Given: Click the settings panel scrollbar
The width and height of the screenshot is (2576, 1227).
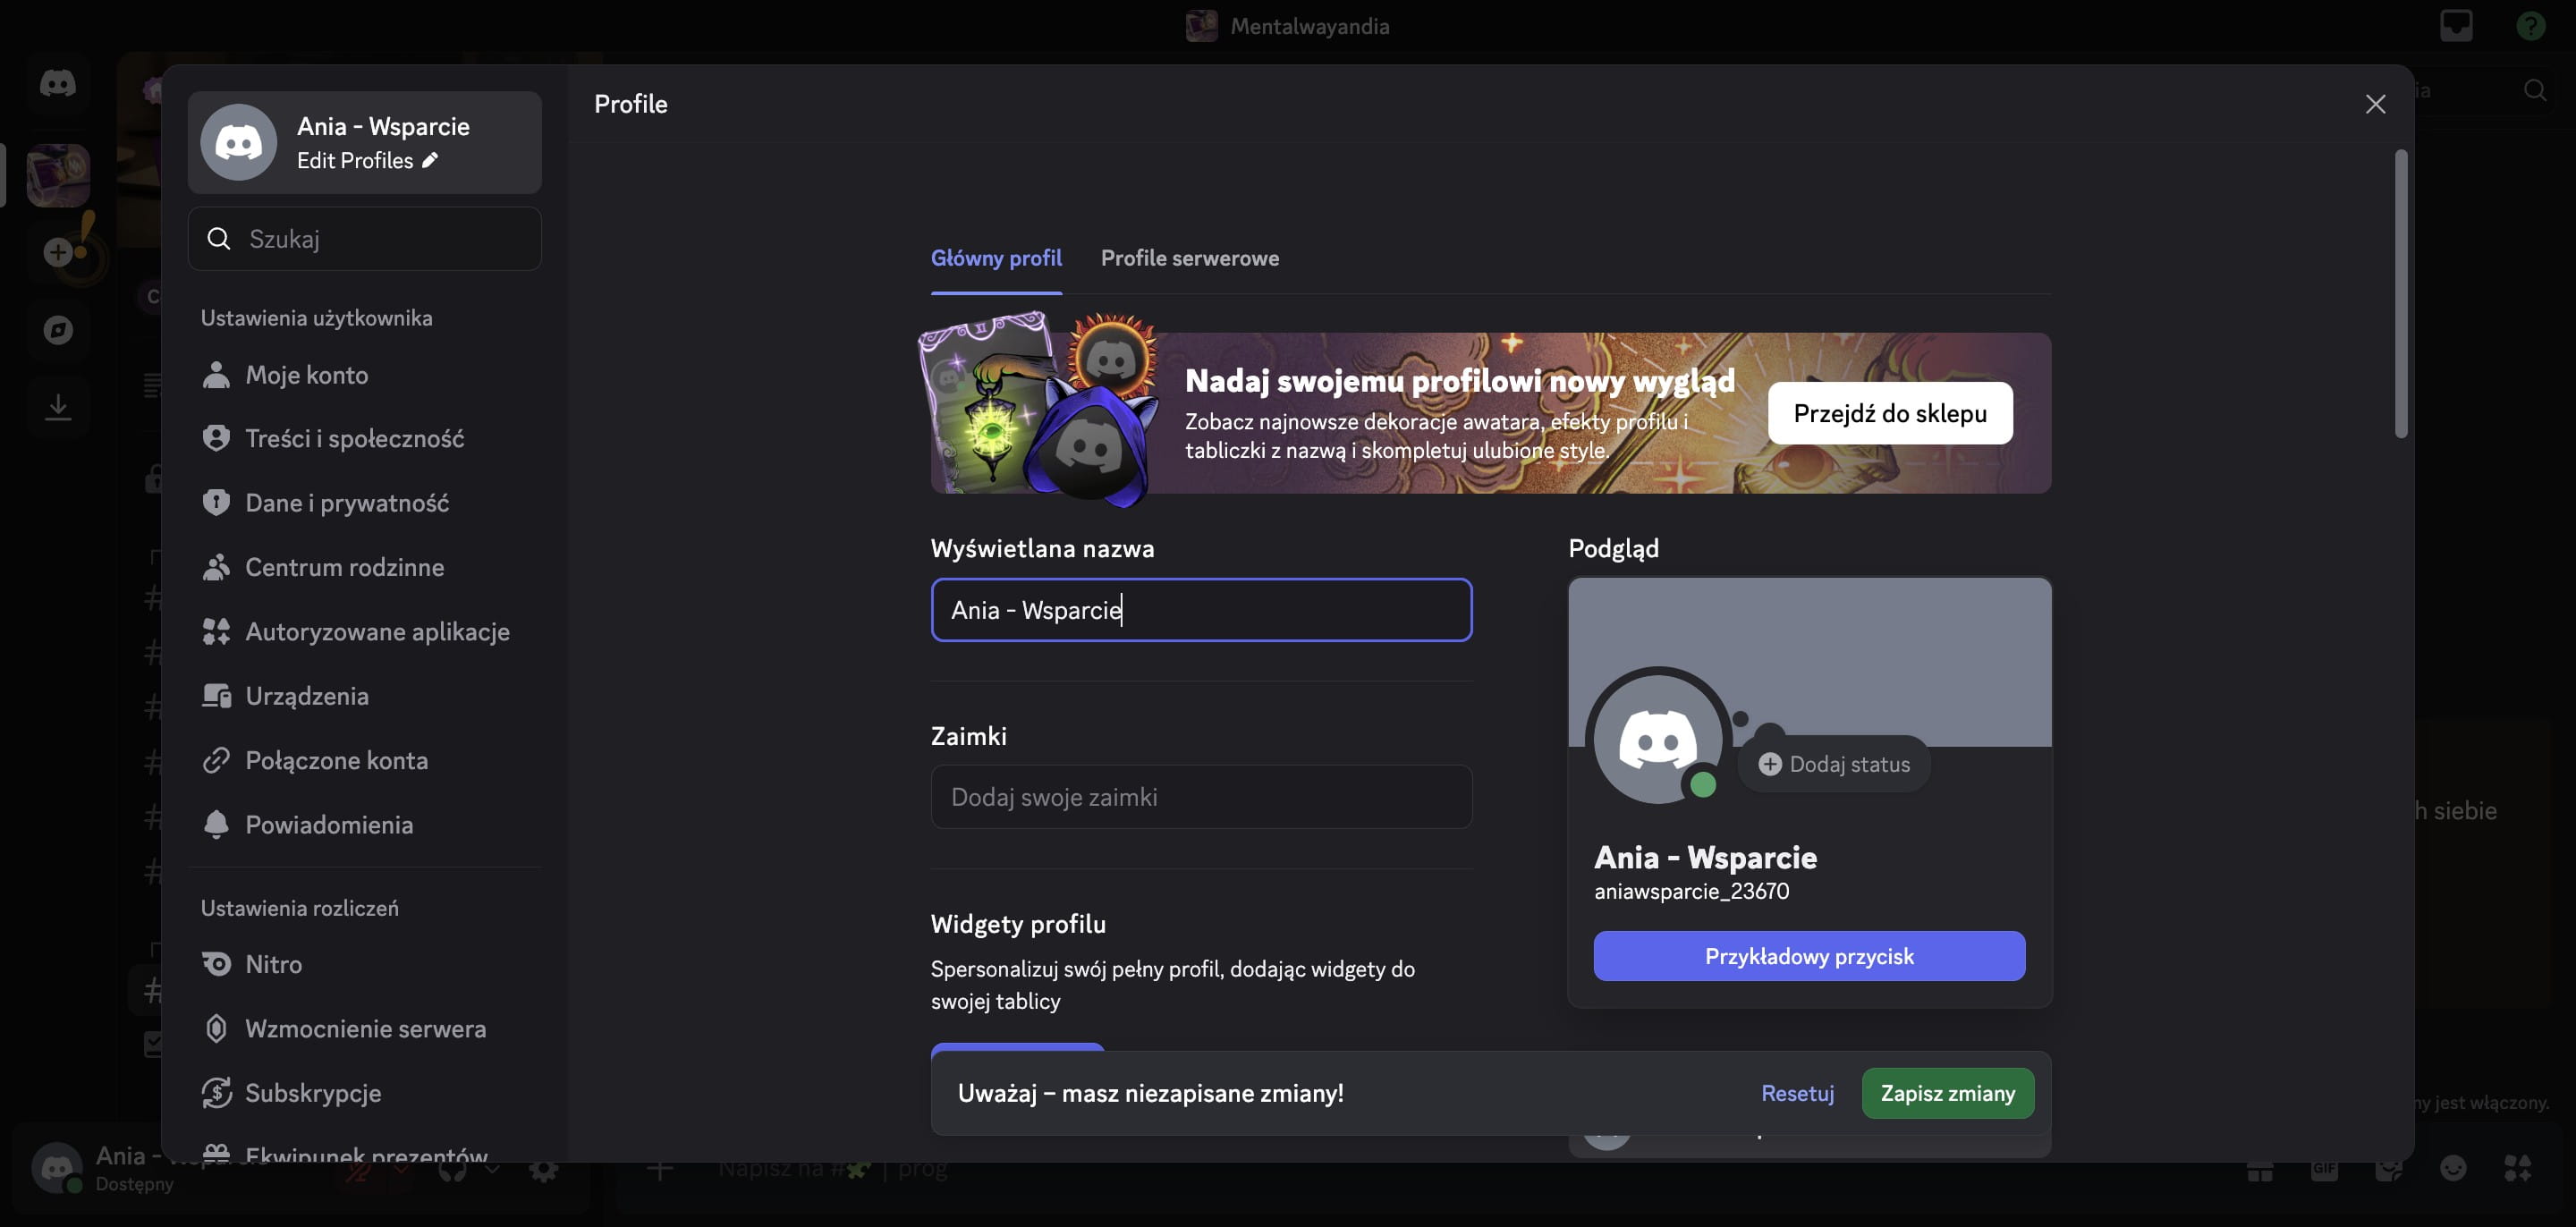Looking at the screenshot, I should pyautogui.click(x=2400, y=293).
